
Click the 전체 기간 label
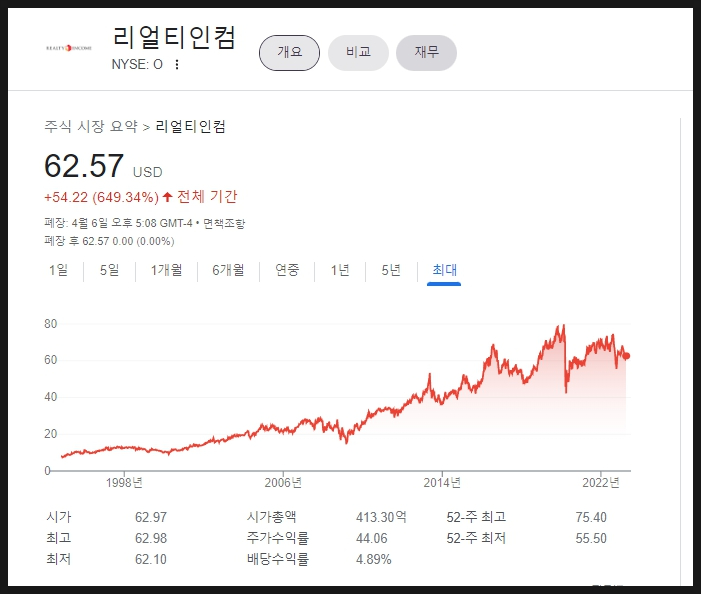tap(207, 197)
